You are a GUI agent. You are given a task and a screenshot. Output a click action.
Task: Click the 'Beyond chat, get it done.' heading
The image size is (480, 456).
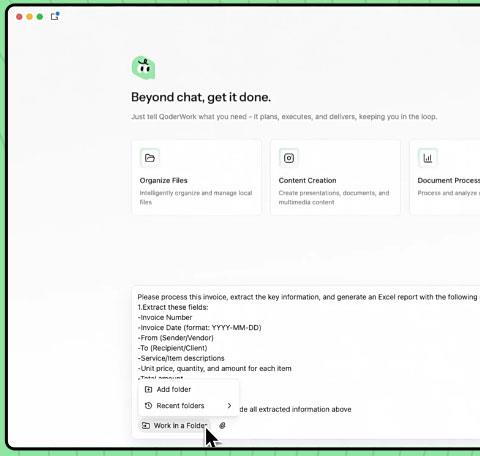click(x=201, y=97)
